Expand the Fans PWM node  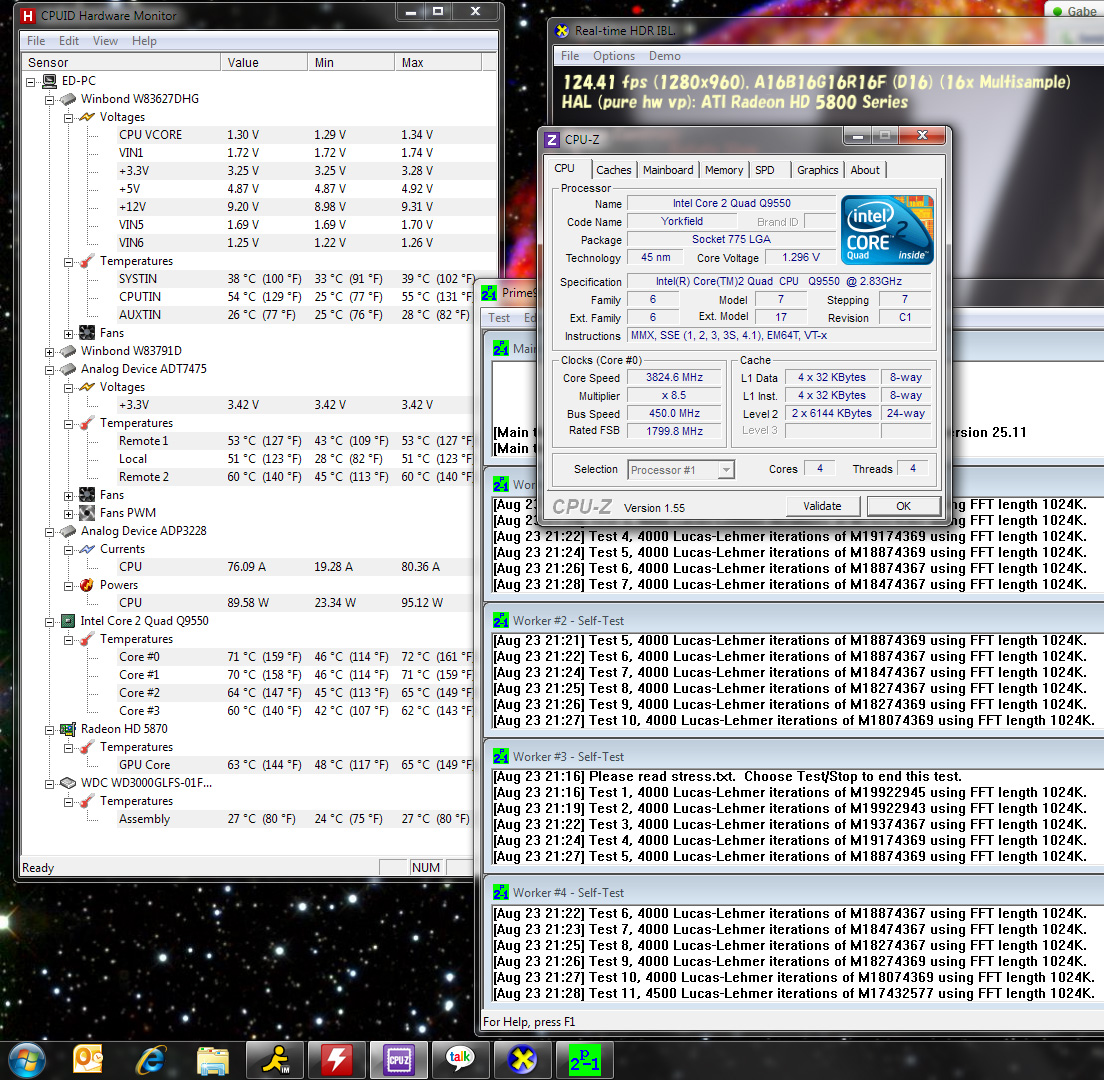point(68,514)
